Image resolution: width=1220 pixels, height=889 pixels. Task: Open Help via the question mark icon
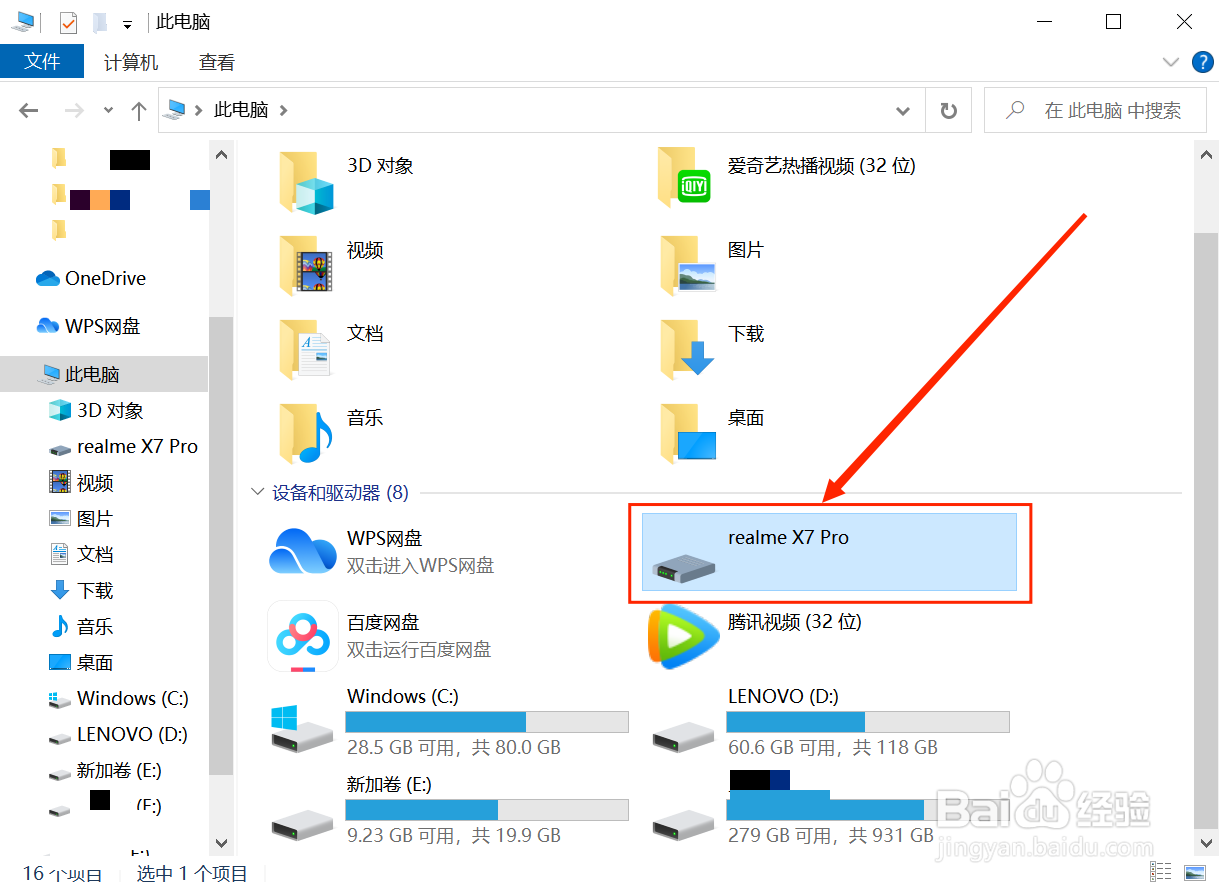pos(1202,61)
